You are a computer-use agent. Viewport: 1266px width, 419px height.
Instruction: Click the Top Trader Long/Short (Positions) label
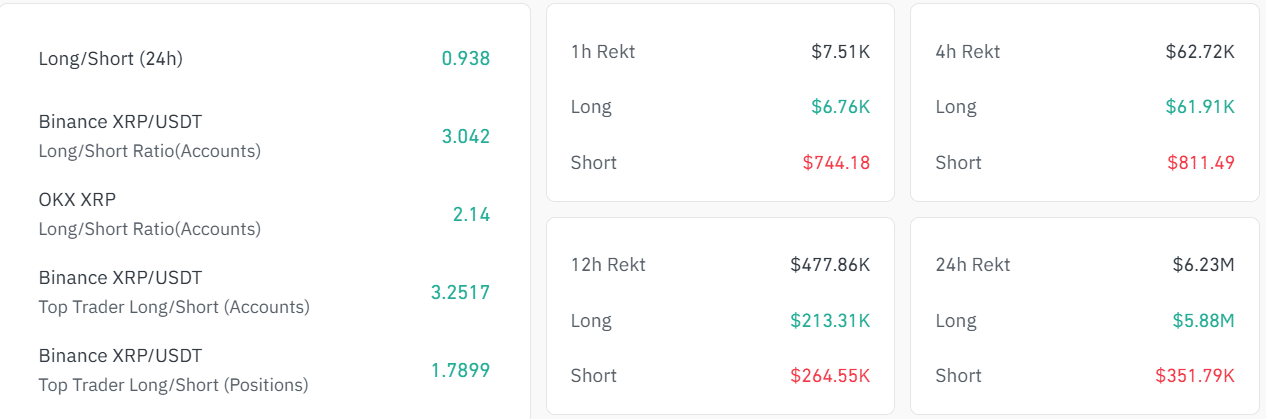pyautogui.click(x=173, y=384)
